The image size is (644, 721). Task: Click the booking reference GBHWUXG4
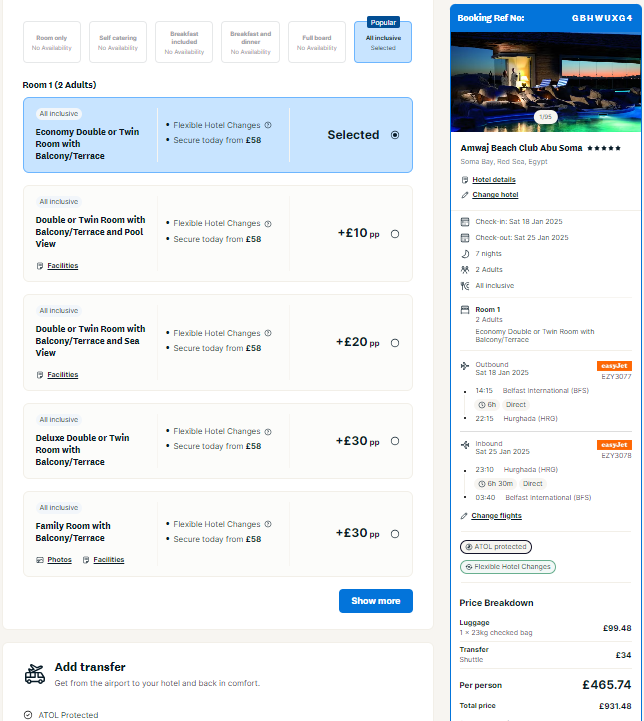click(x=602, y=18)
